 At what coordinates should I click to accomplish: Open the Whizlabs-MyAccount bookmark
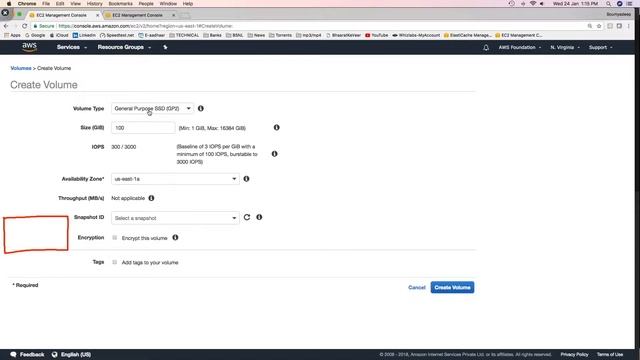[416, 36]
